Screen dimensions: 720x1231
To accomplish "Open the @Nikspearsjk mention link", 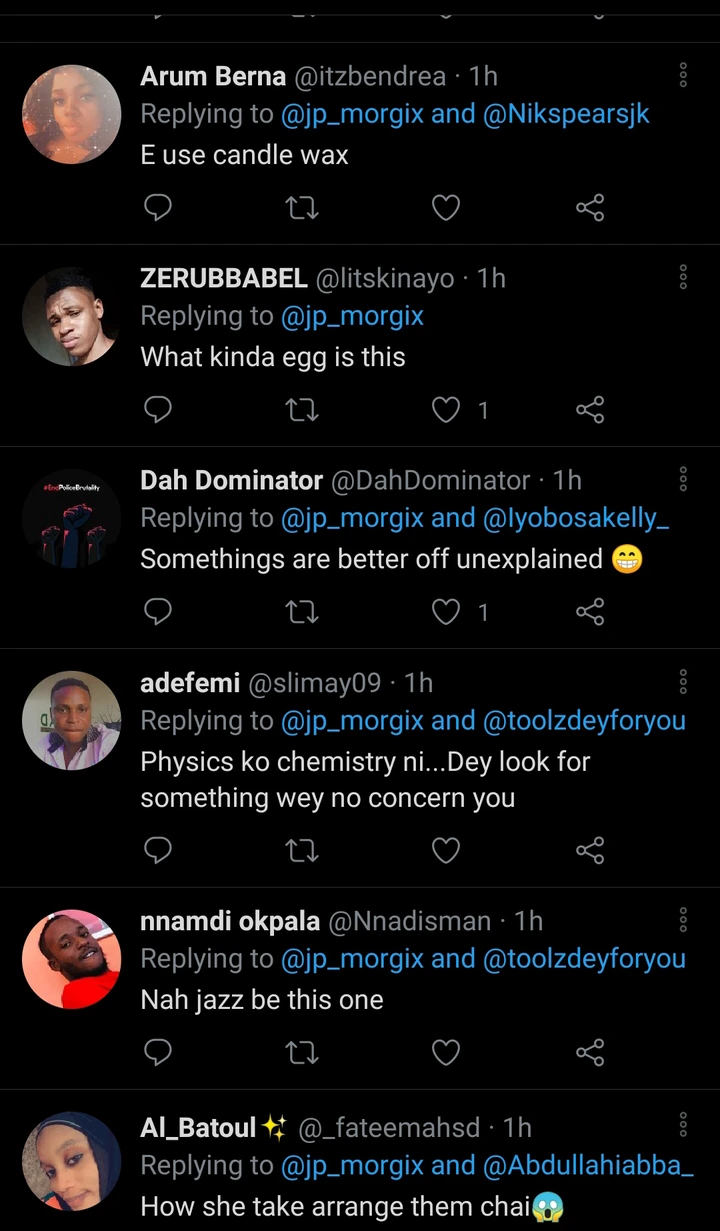I will coord(567,114).
